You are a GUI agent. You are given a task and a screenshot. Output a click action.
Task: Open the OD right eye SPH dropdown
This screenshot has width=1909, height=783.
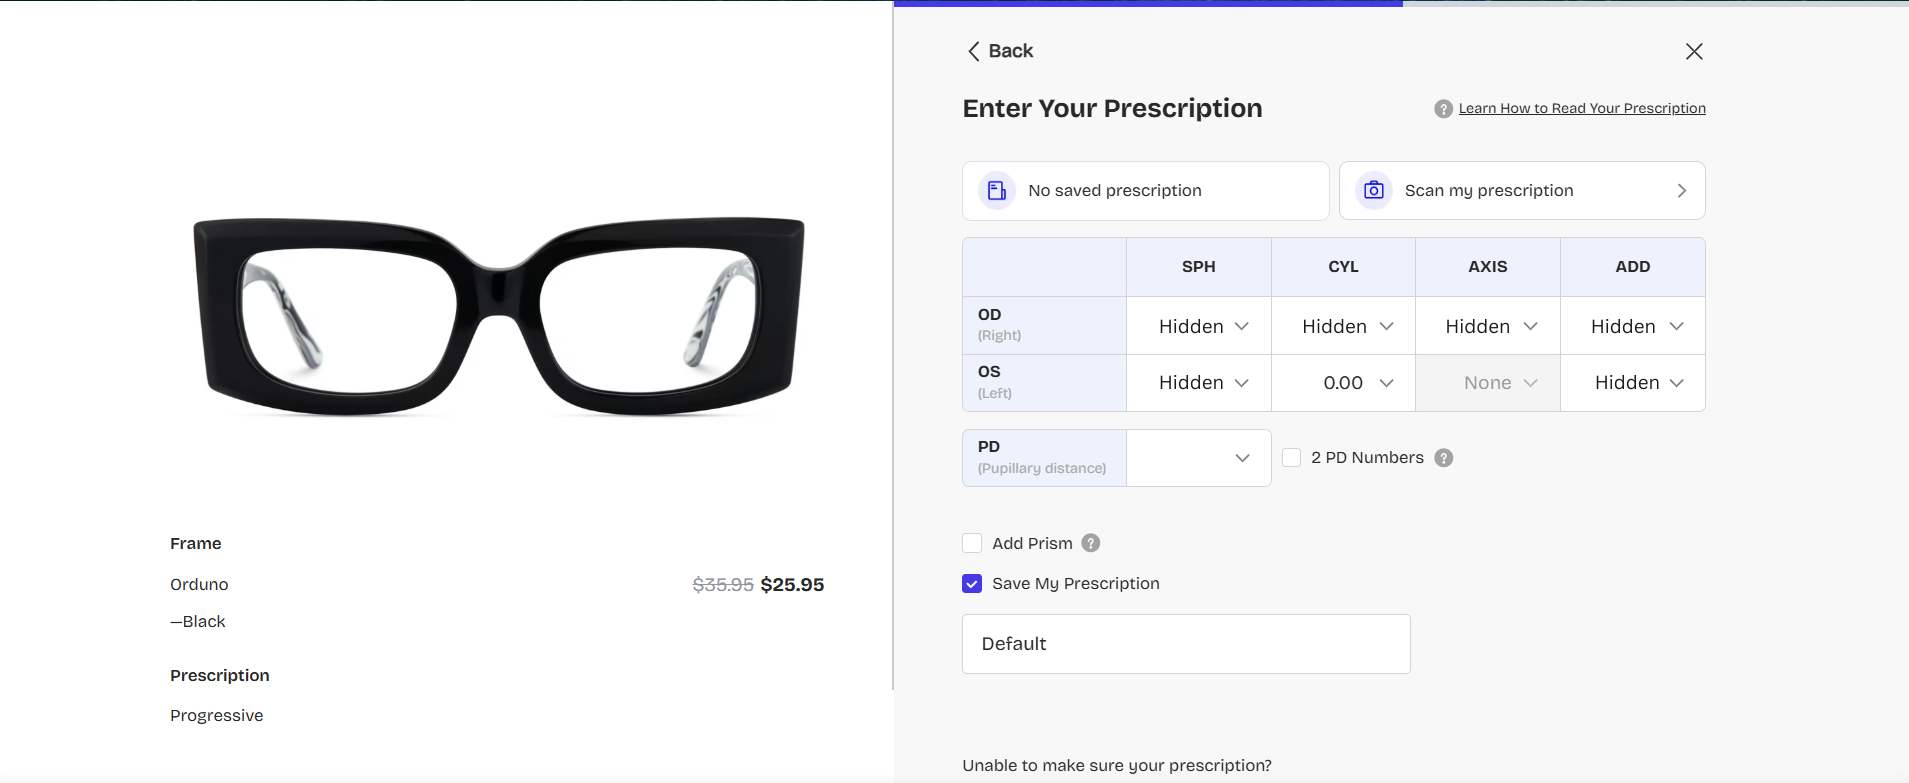tap(1199, 326)
